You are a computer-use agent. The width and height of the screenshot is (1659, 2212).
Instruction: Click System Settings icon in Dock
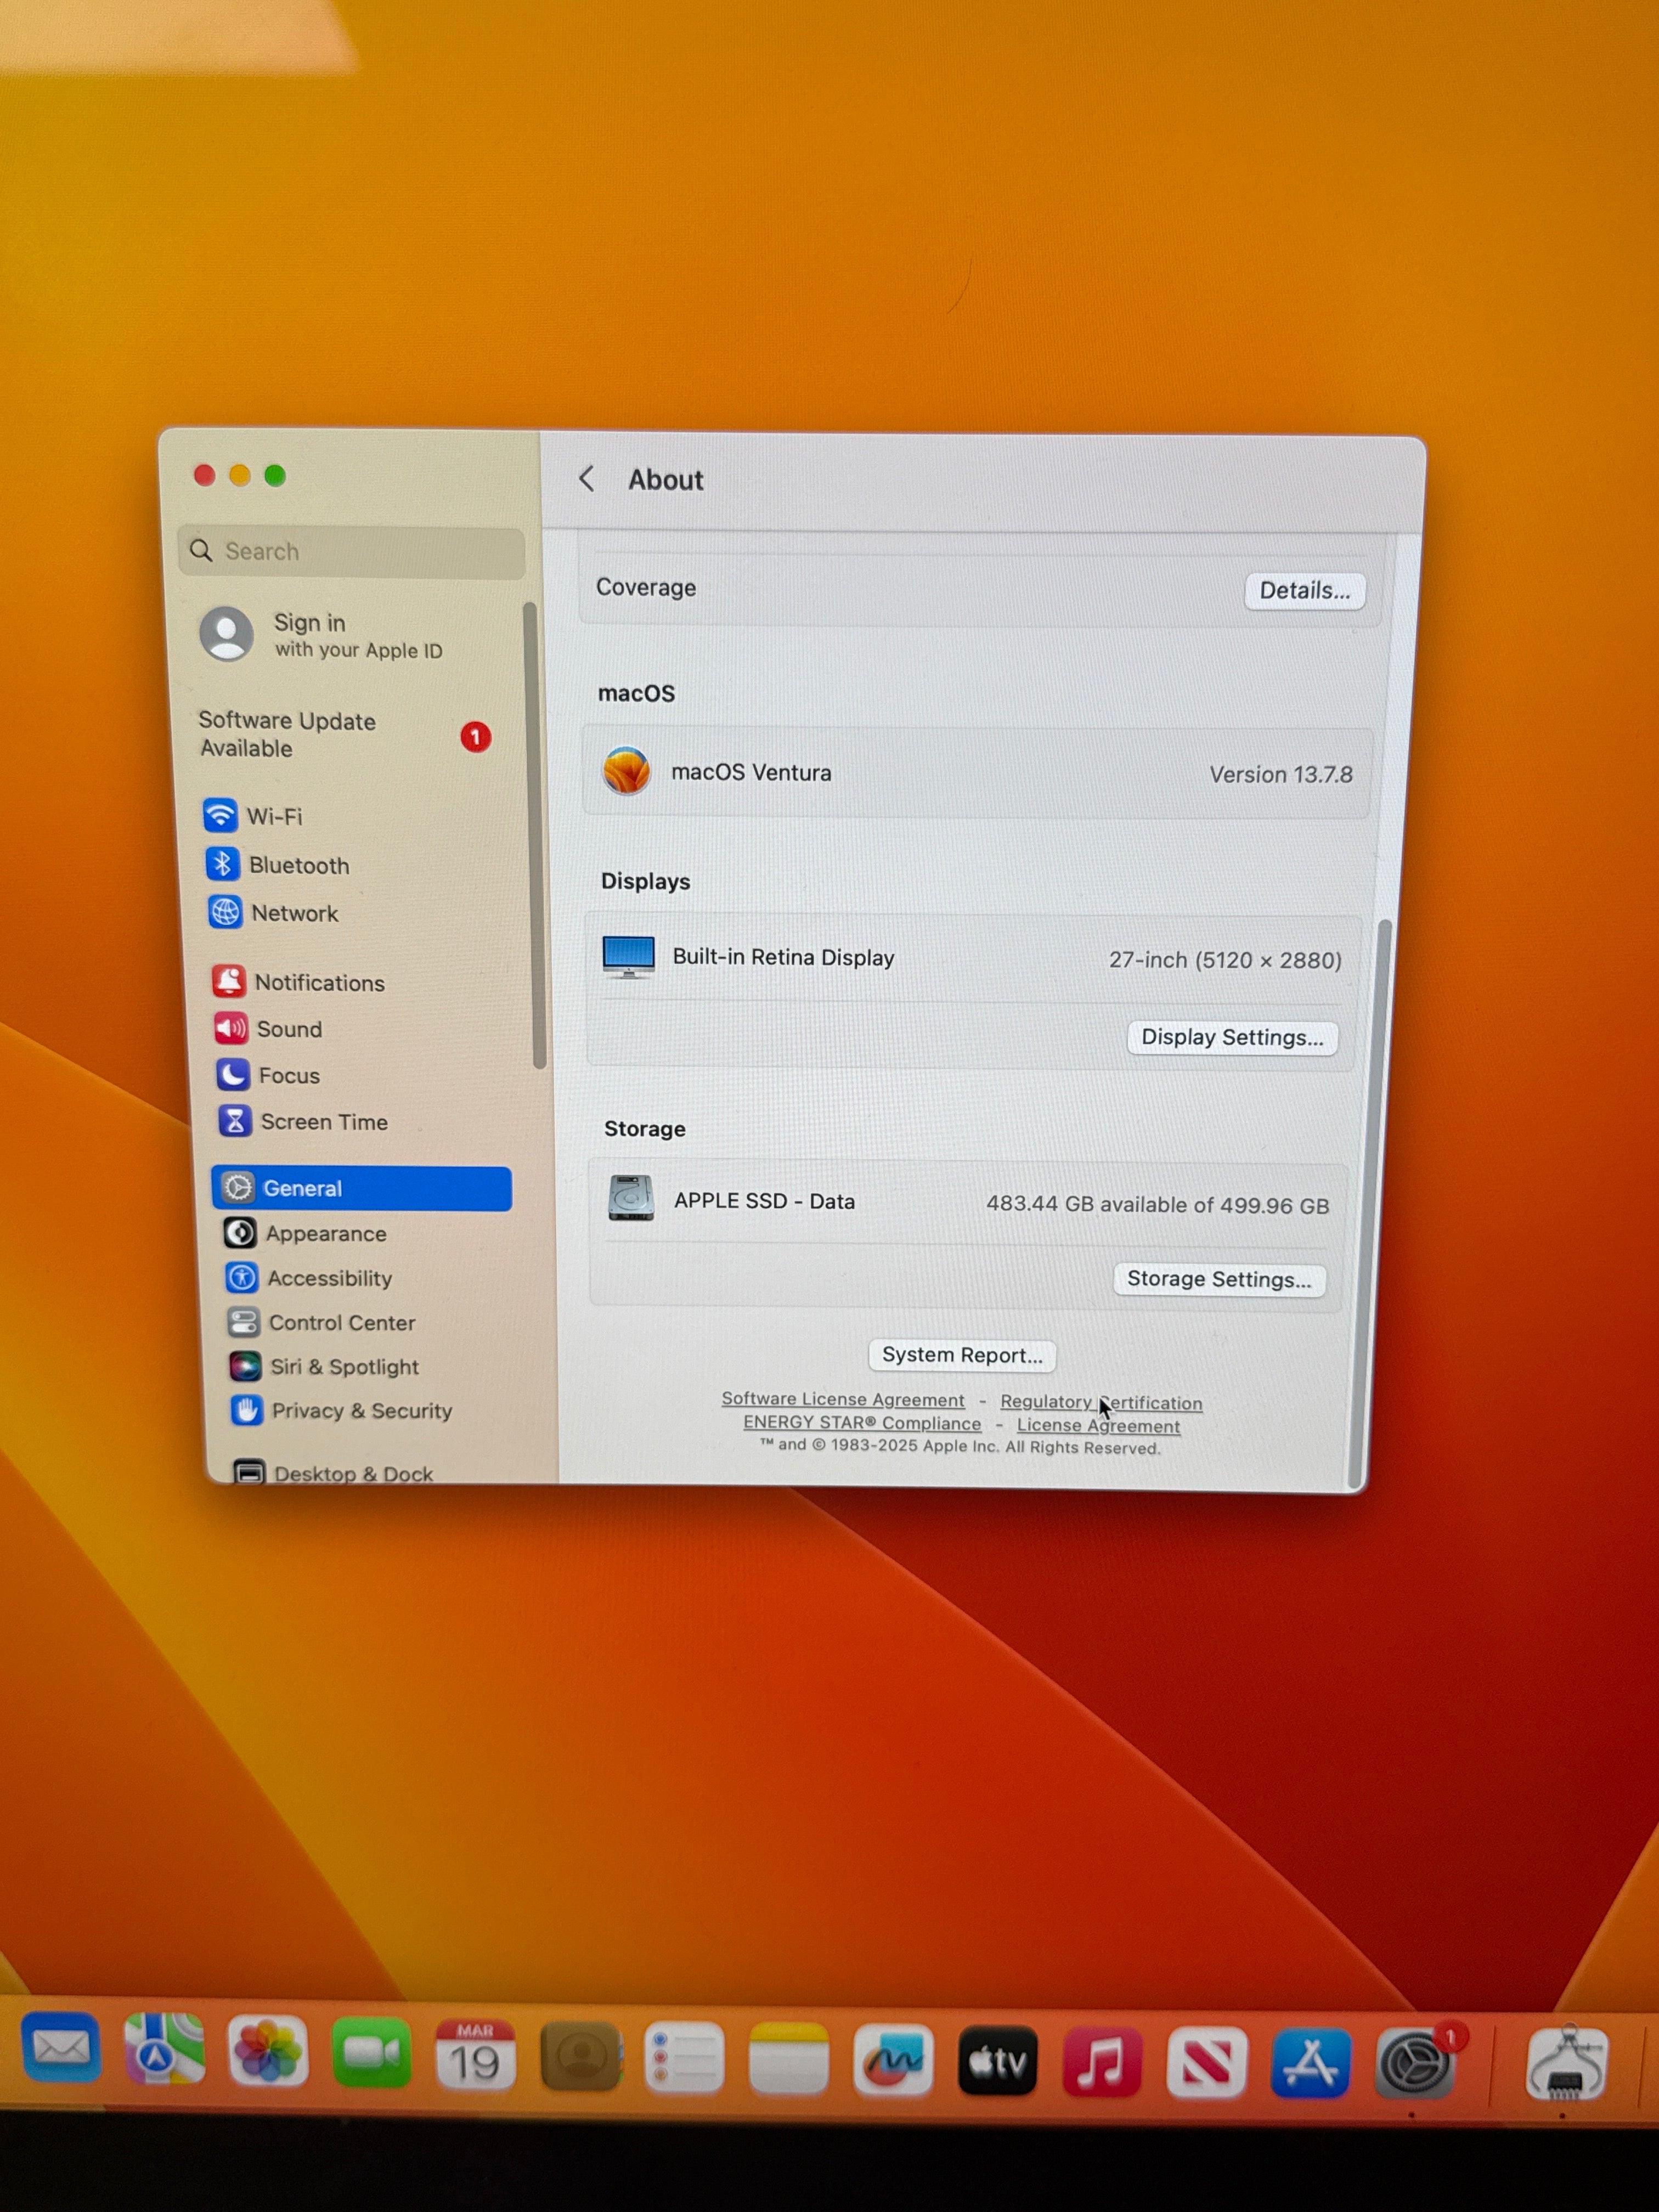(x=1415, y=2064)
